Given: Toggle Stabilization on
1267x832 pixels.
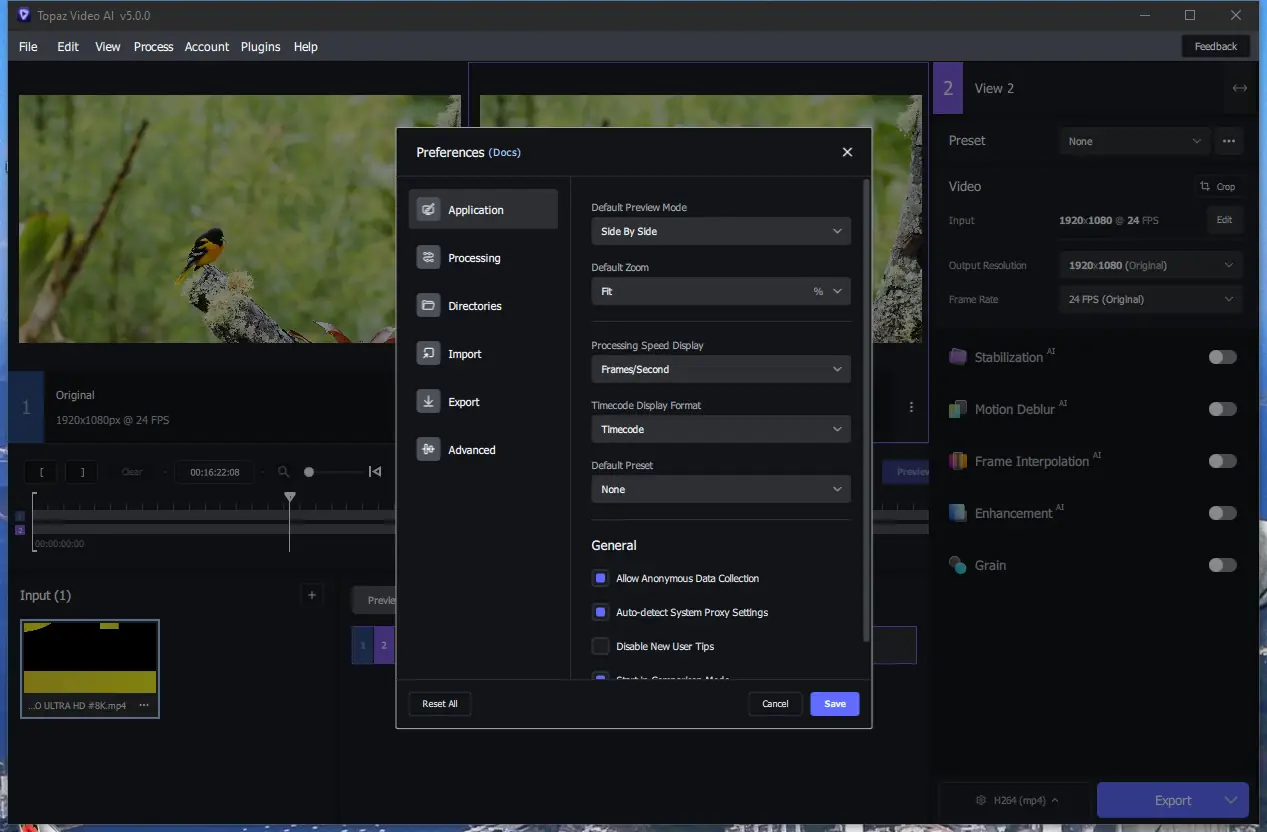Looking at the screenshot, I should [x=1222, y=357].
